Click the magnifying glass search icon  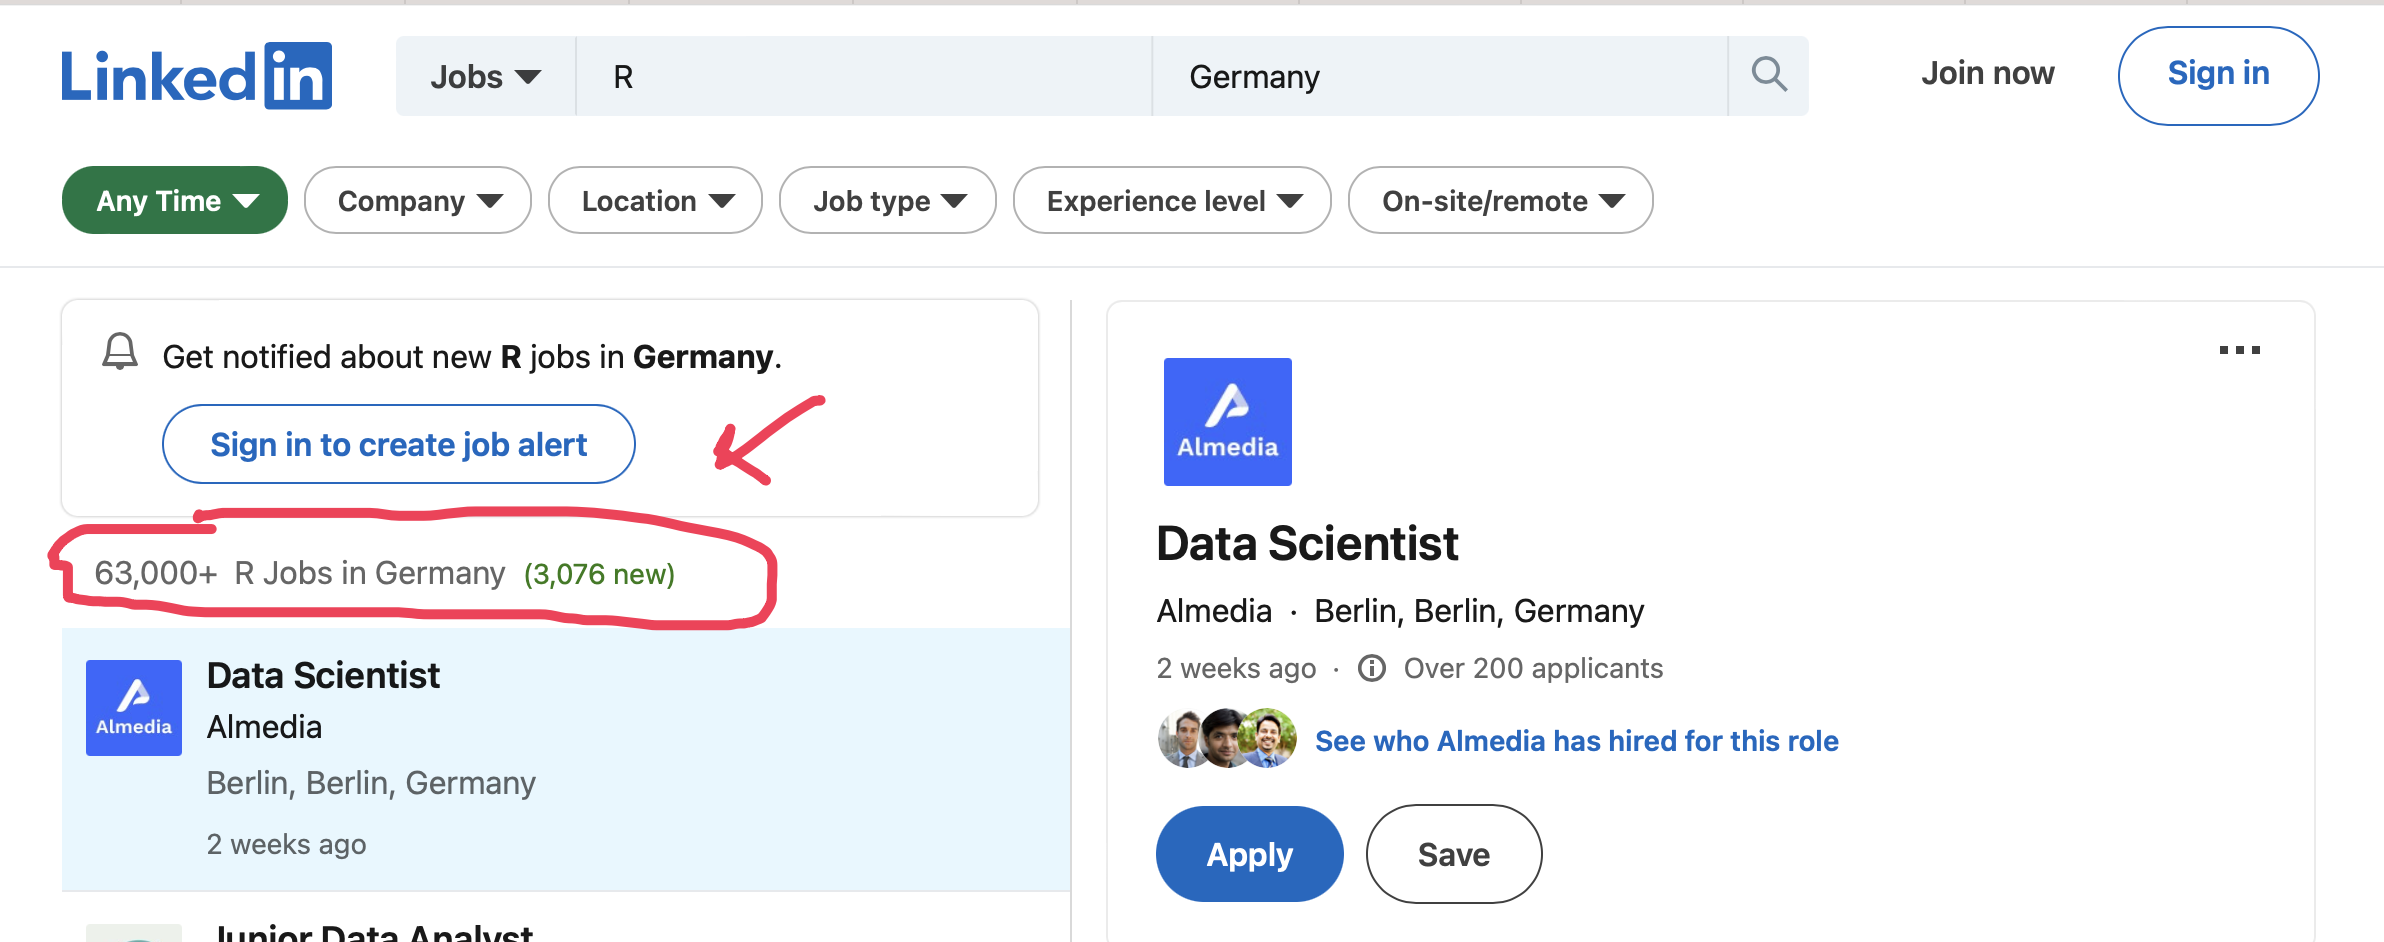tap(1769, 75)
